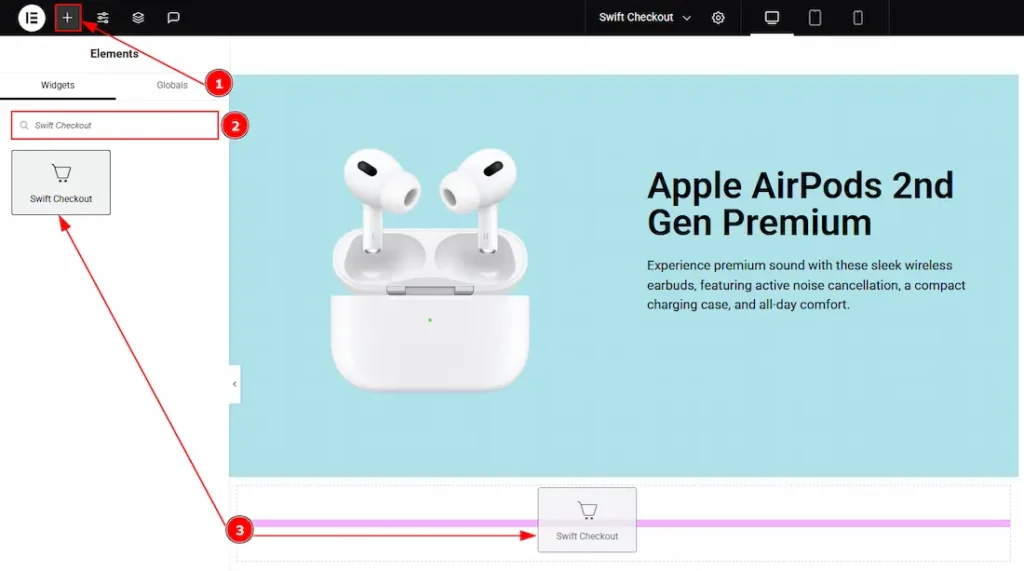Open page settings gear icon

(x=718, y=18)
